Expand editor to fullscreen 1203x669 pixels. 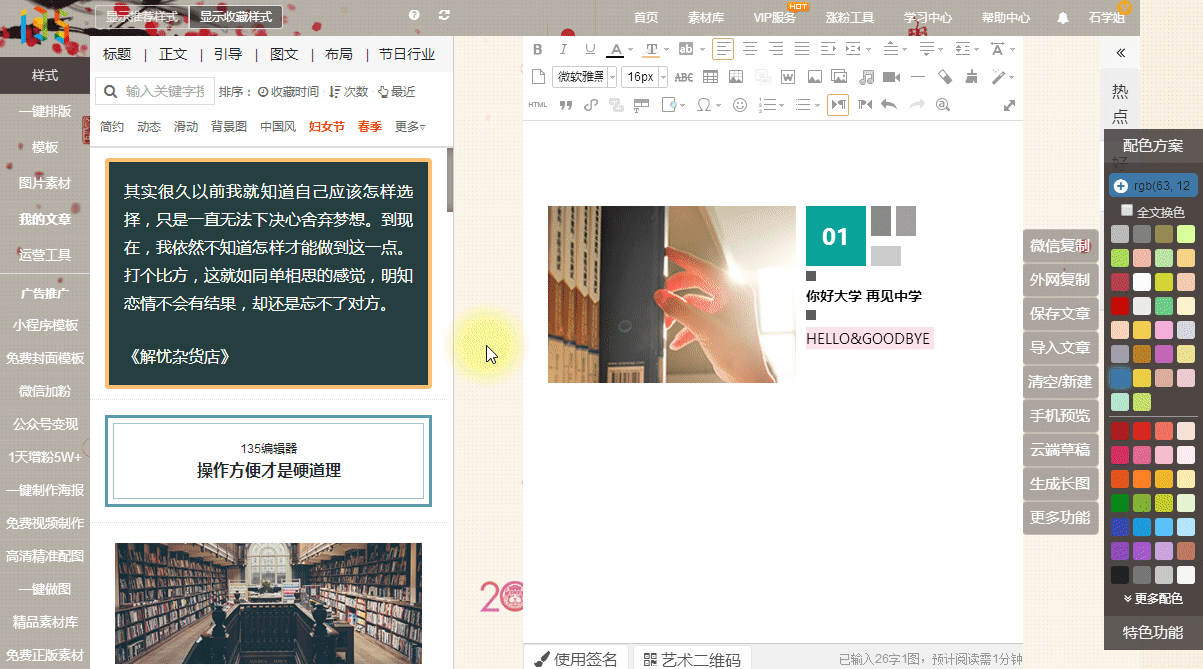coord(1009,105)
